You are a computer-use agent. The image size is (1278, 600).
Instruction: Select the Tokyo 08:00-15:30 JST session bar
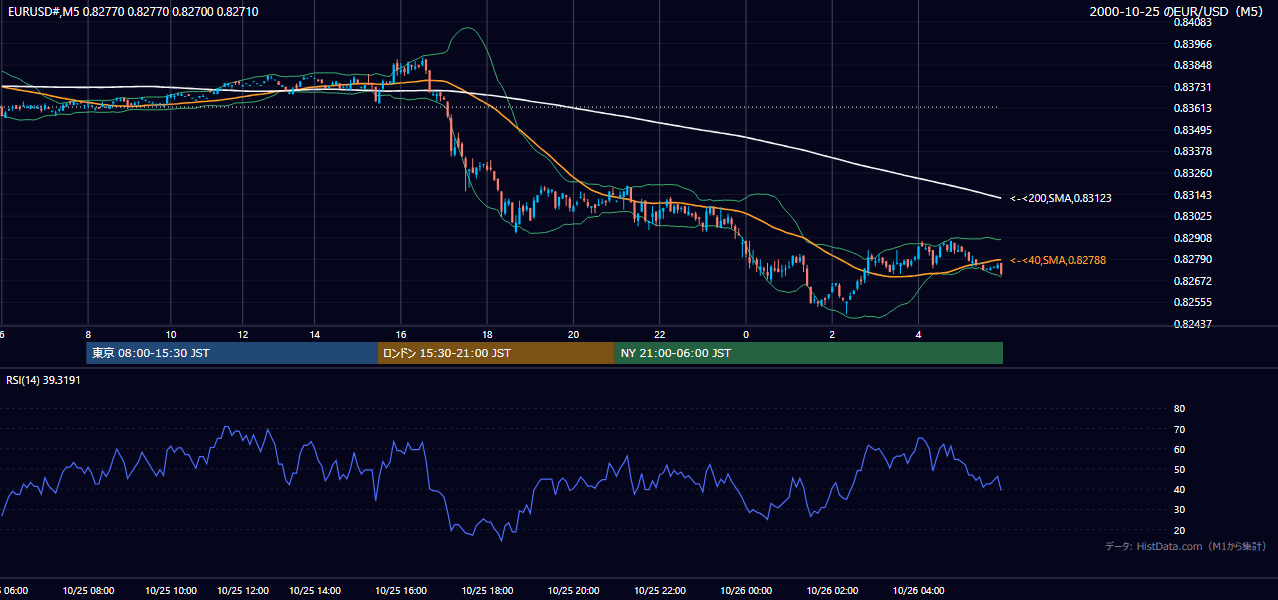pyautogui.click(x=232, y=353)
